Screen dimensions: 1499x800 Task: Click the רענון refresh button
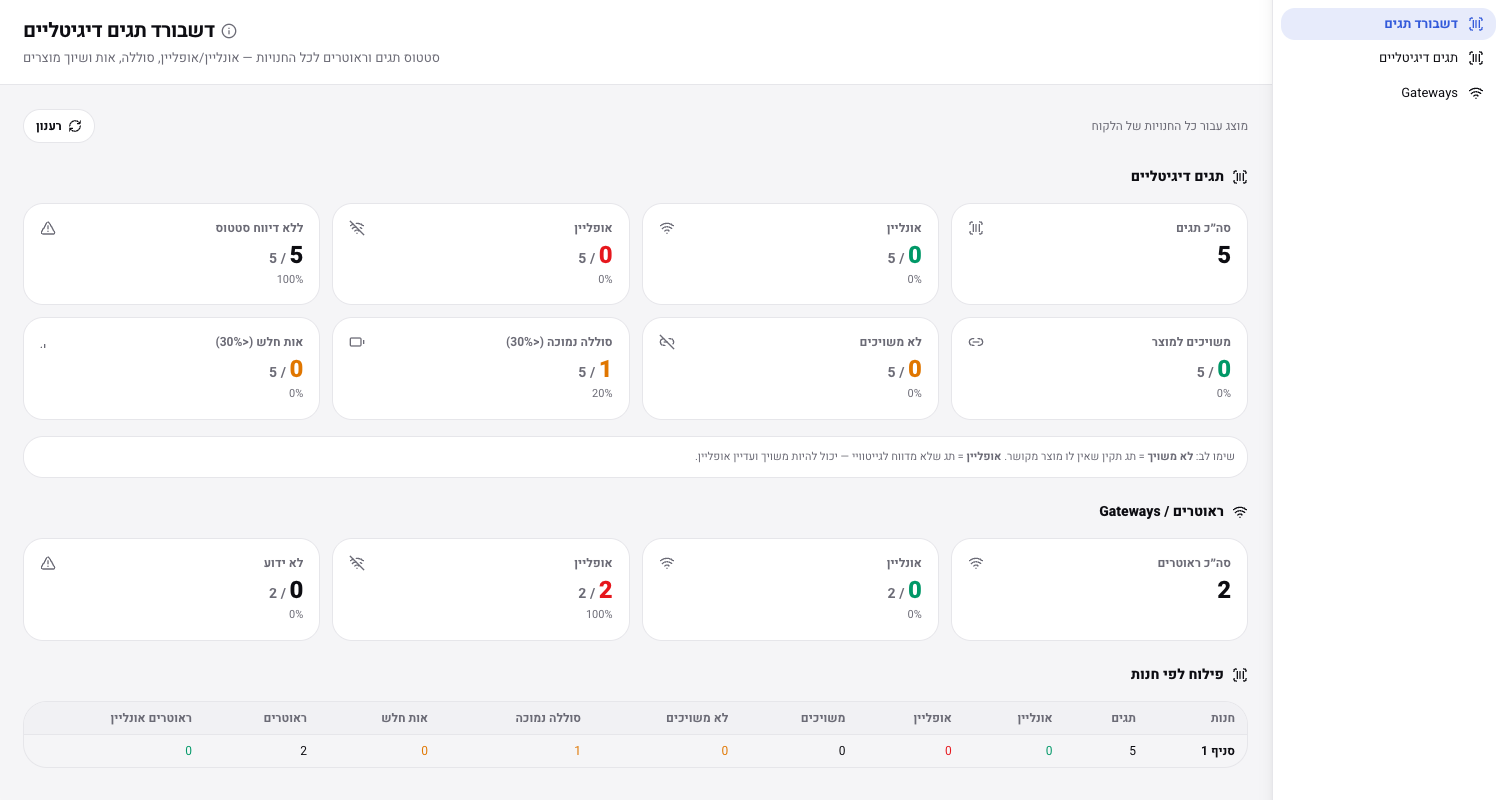[59, 126]
